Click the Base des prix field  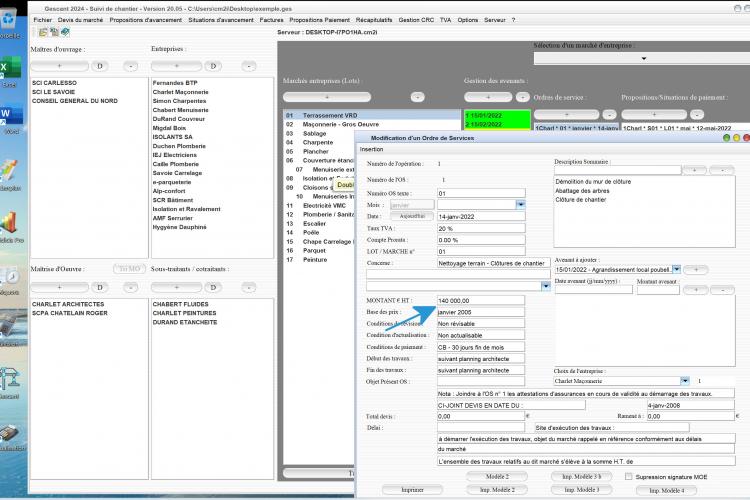[x=481, y=312]
